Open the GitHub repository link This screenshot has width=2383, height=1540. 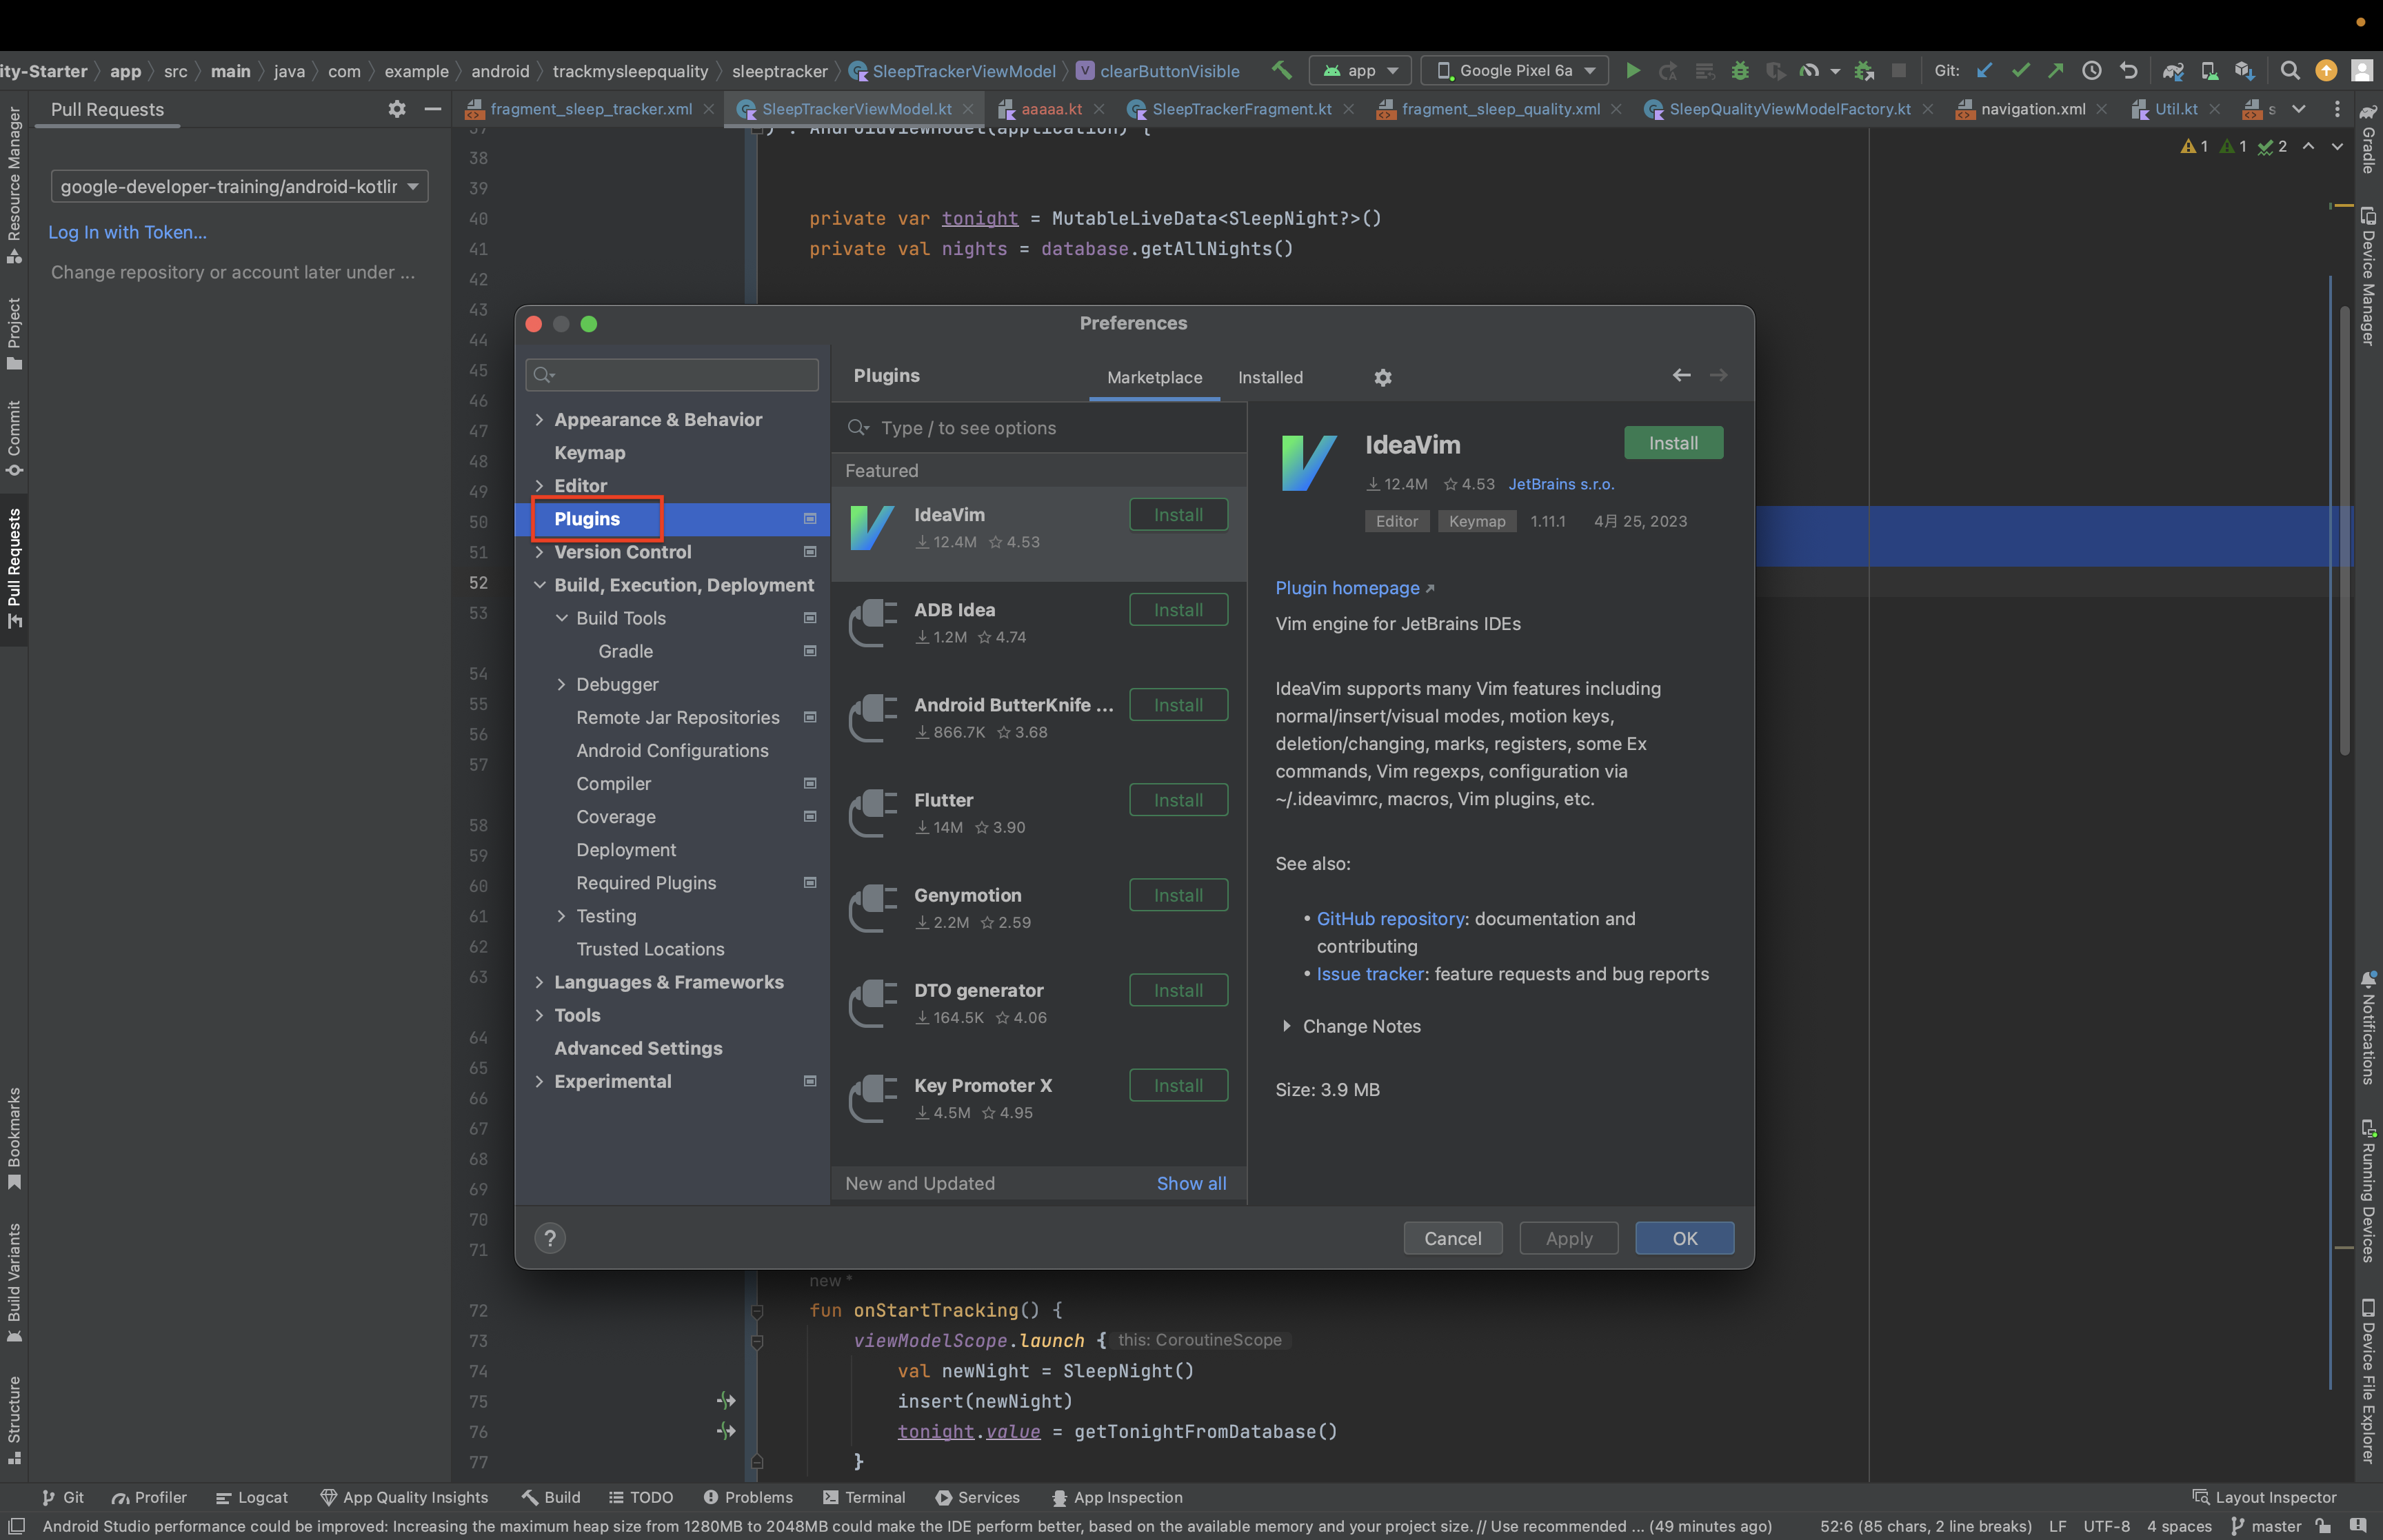pyautogui.click(x=1390, y=919)
